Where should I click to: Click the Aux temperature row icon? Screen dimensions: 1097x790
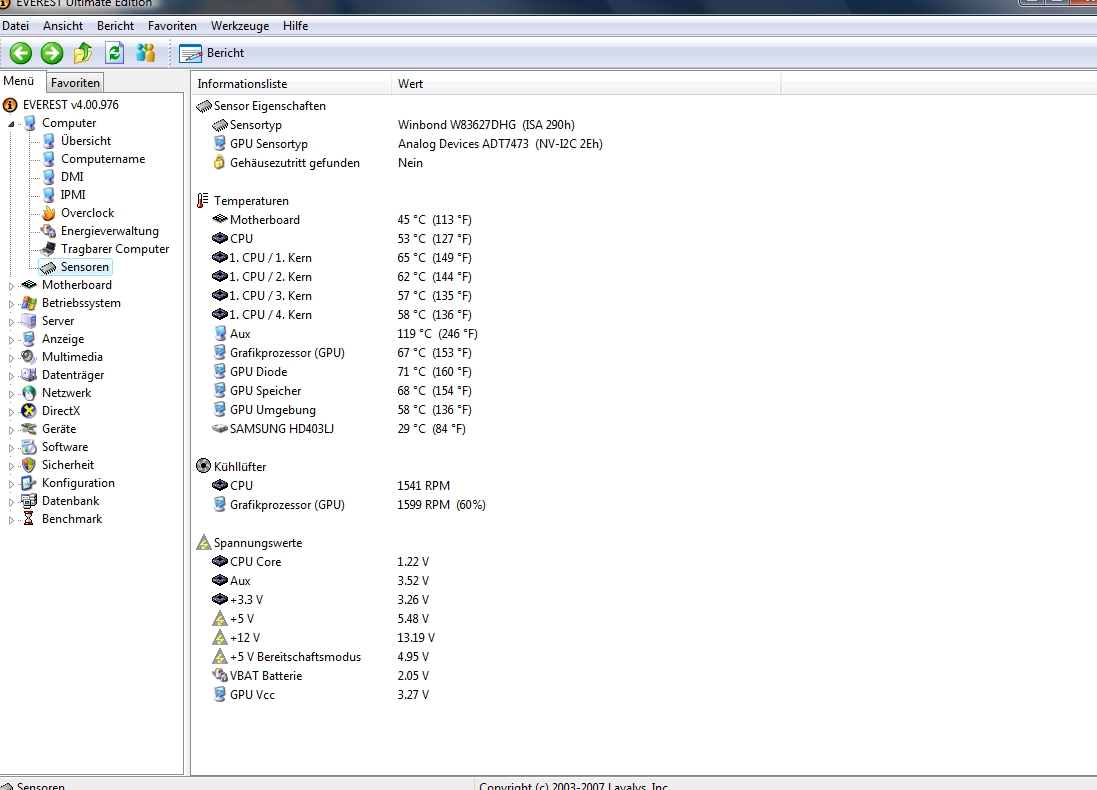pyautogui.click(x=220, y=334)
